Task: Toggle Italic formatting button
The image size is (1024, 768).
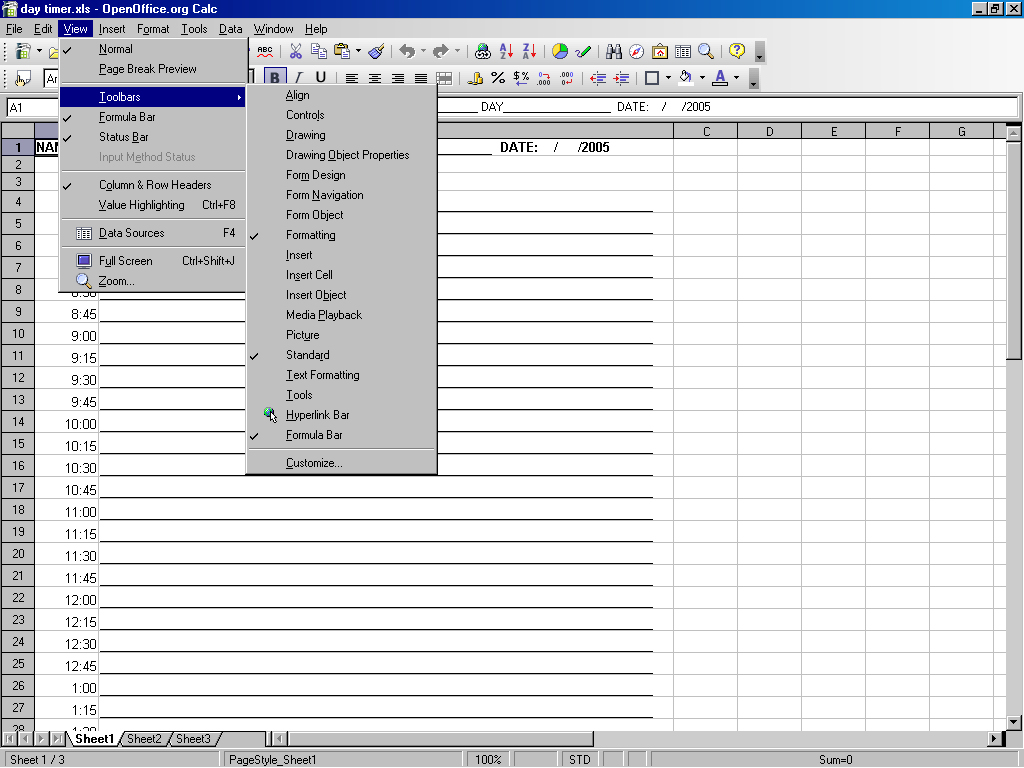Action: coord(298,78)
